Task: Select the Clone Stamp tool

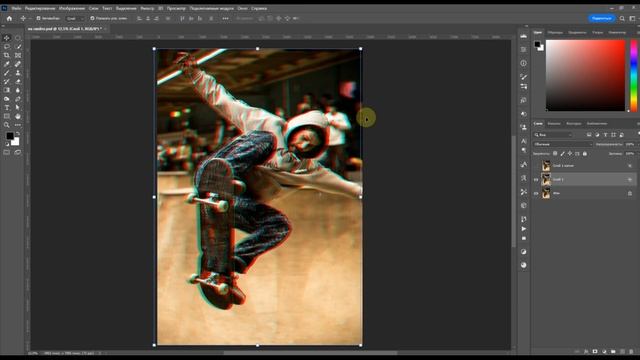Action: (x=18, y=73)
